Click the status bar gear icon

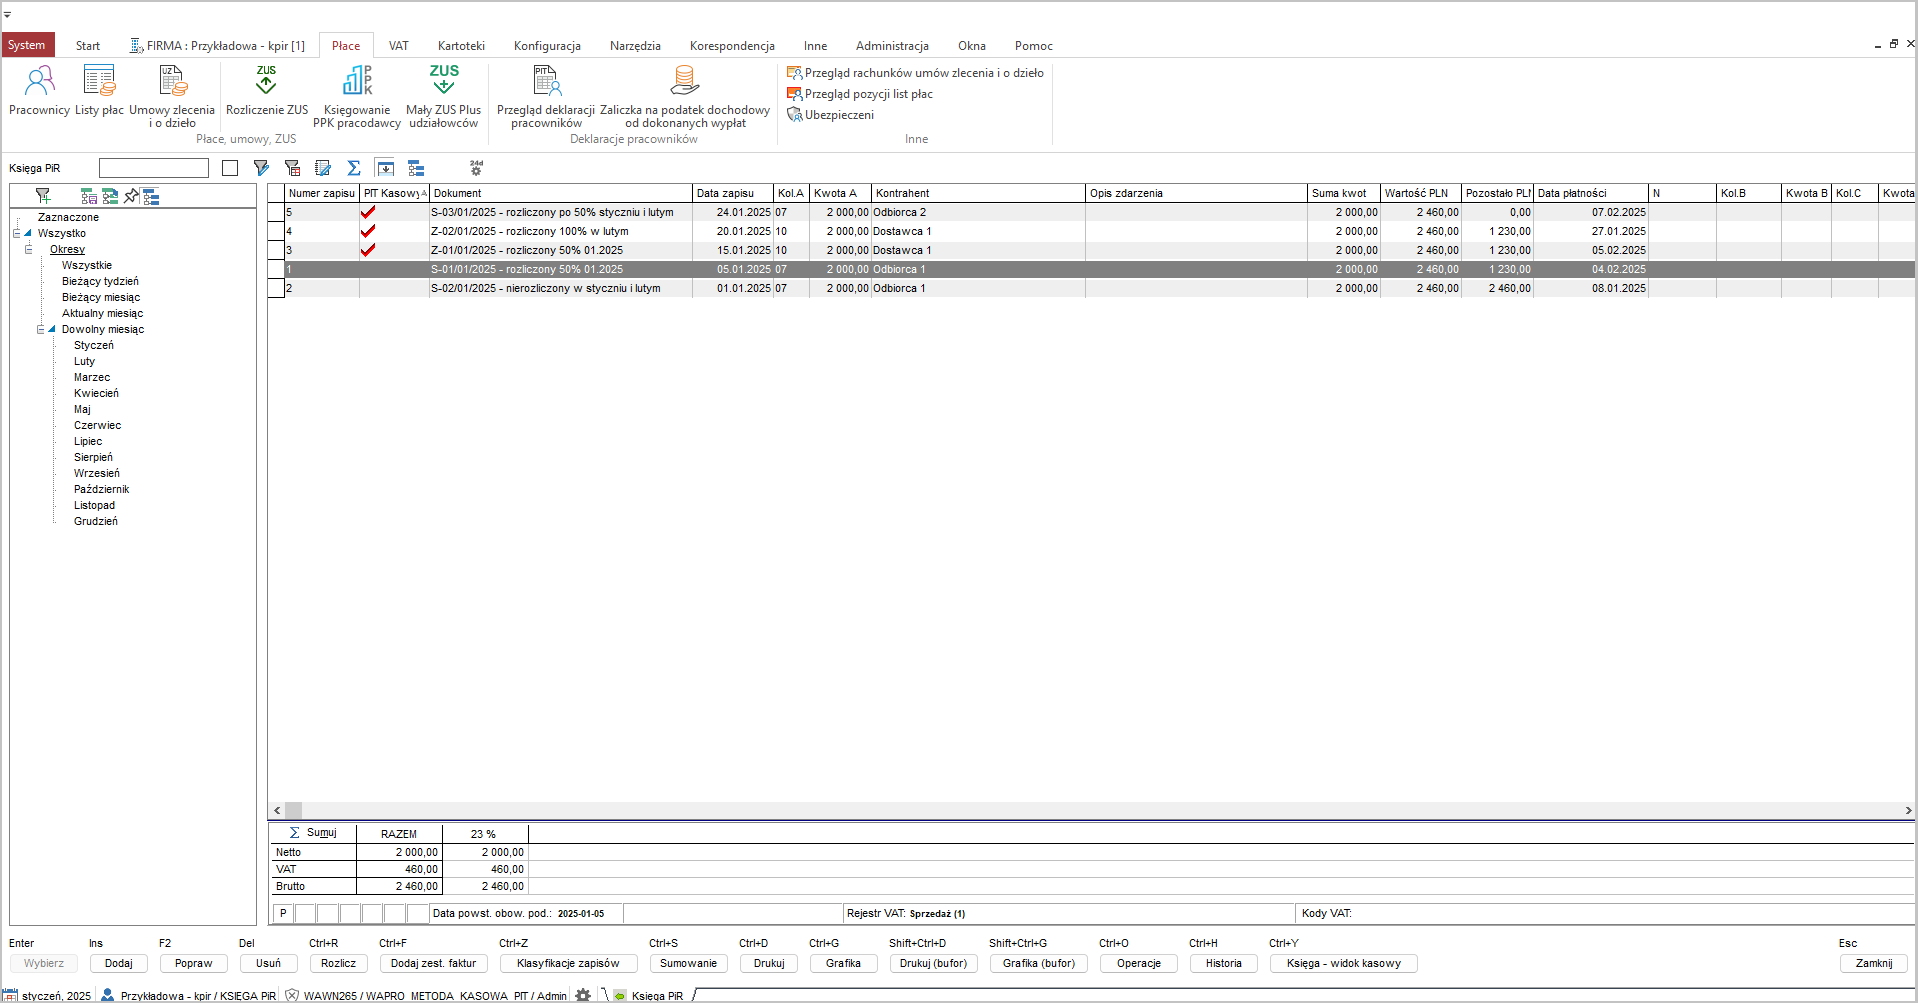click(583, 995)
